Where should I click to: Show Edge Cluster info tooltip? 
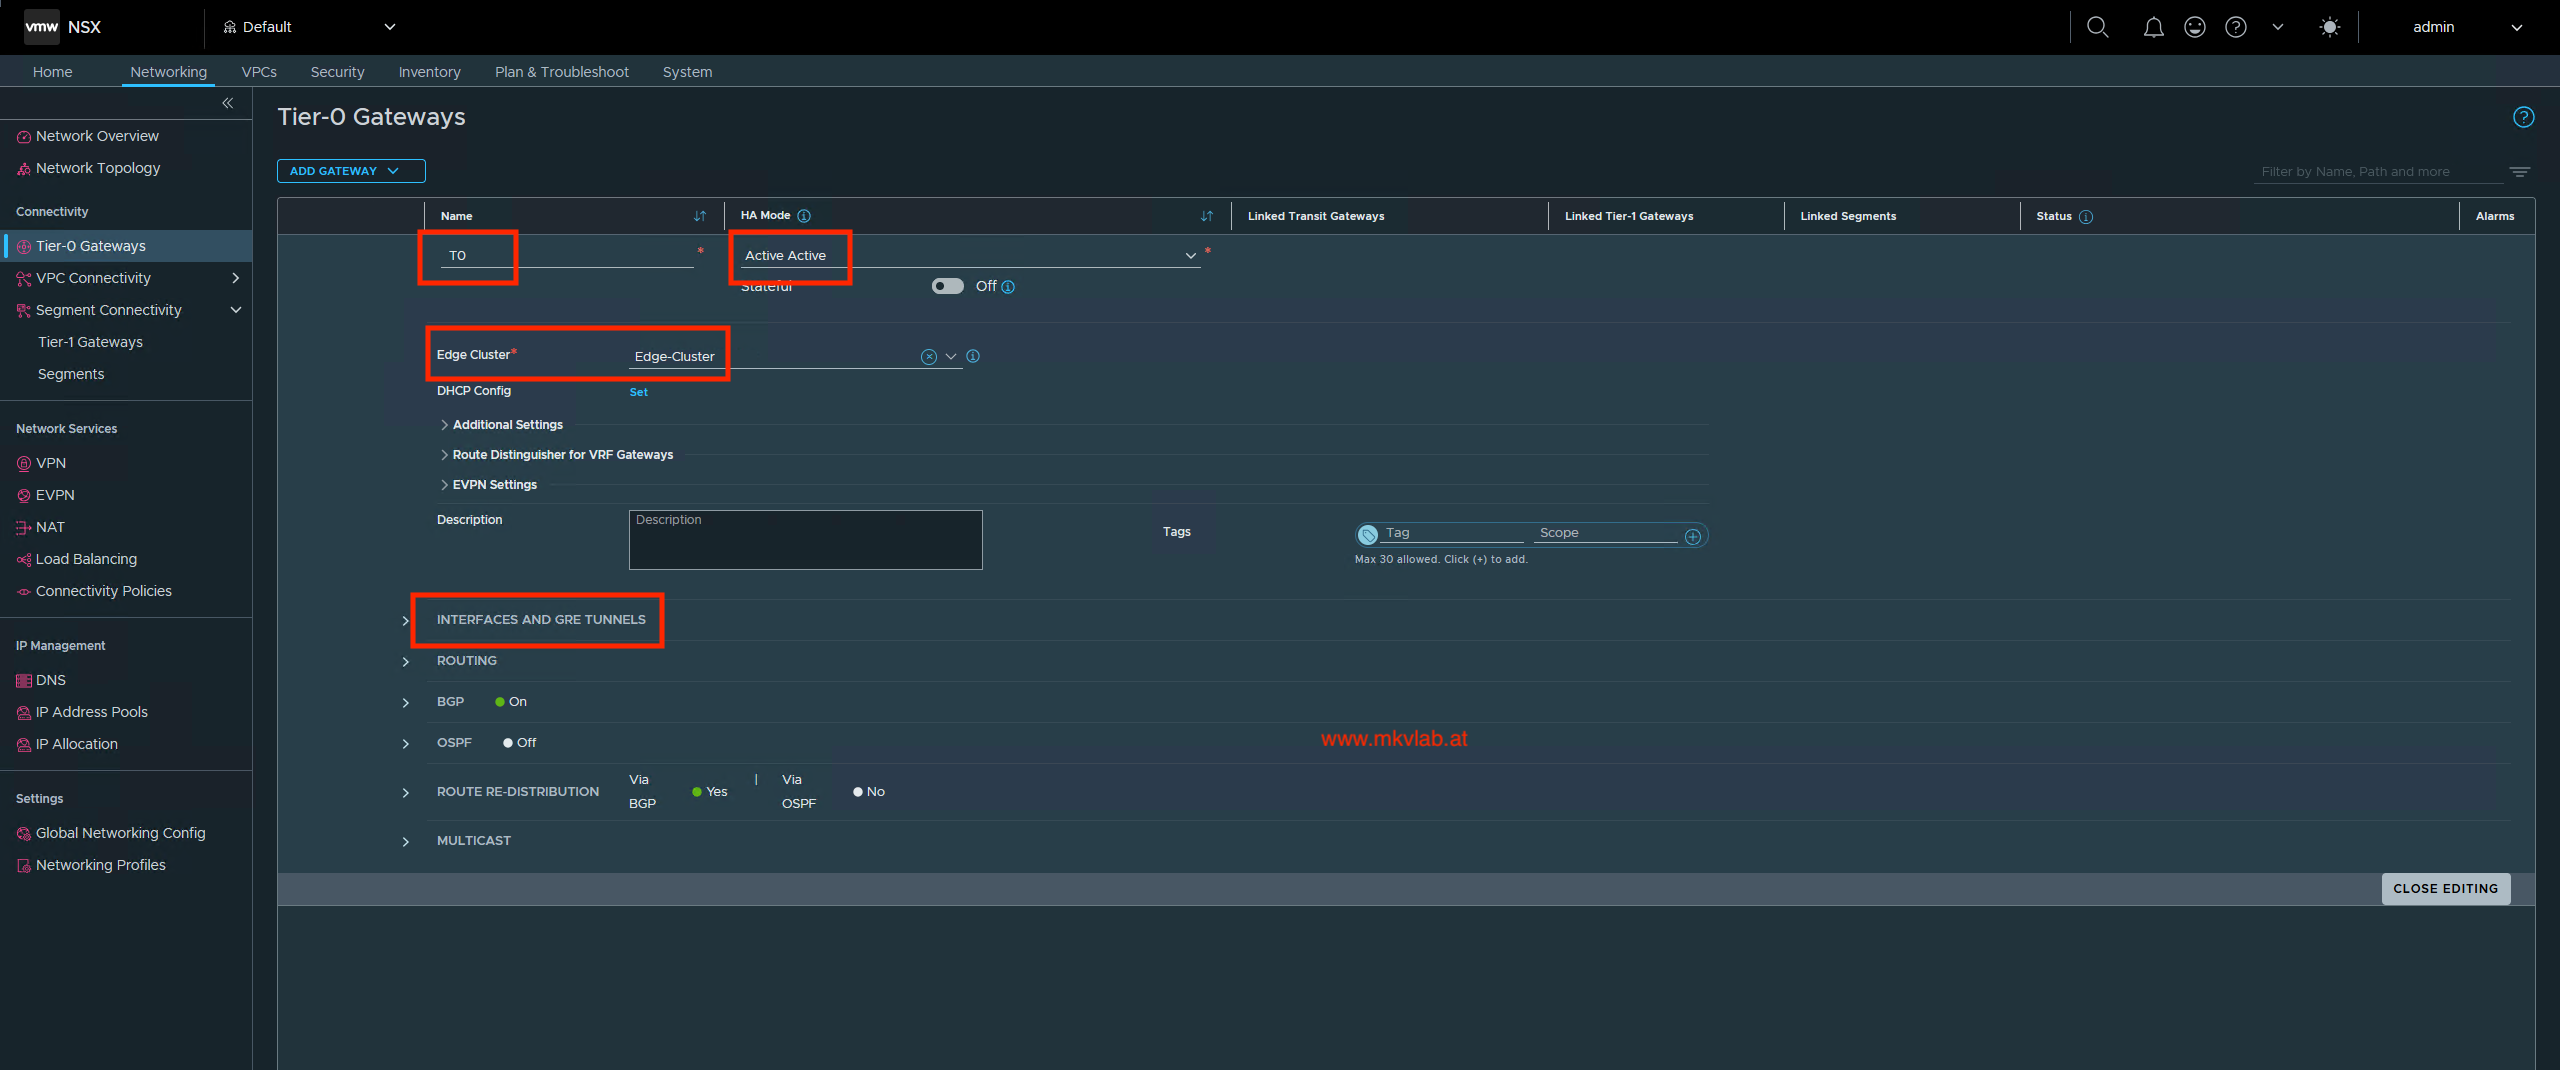click(x=973, y=356)
